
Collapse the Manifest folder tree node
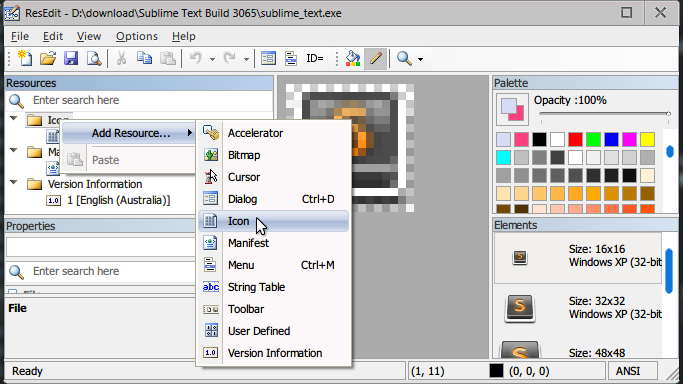pos(14,151)
